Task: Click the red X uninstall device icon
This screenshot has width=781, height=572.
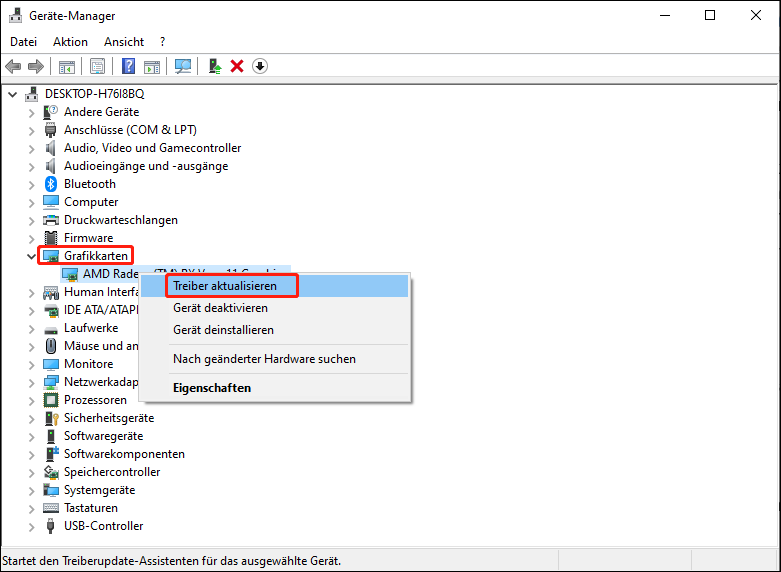Action: coord(237,66)
